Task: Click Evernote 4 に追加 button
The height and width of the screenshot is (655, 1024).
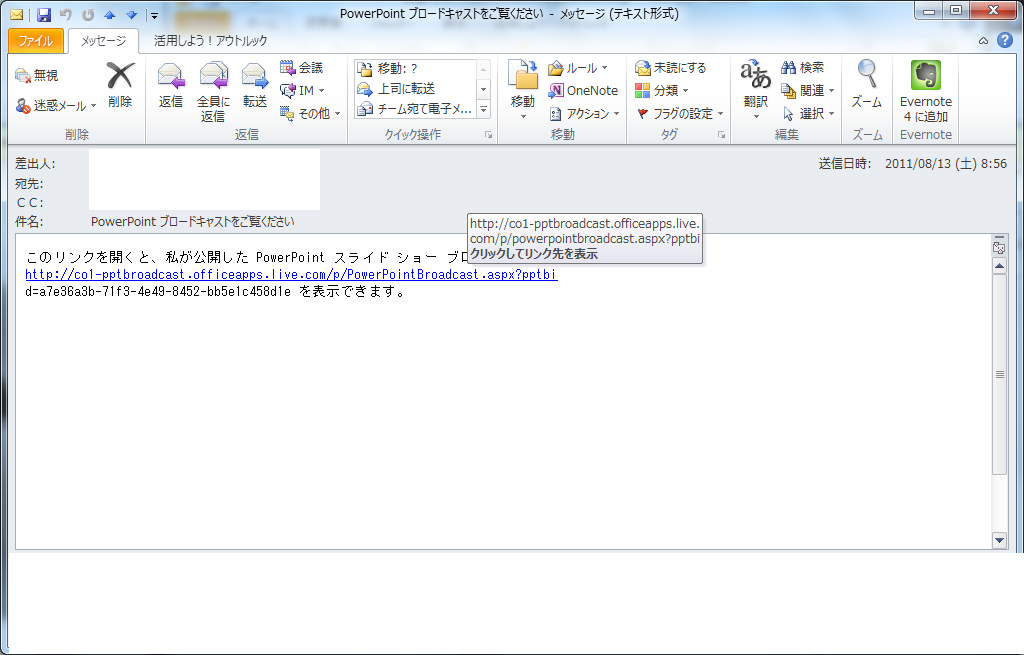Action: click(x=925, y=91)
